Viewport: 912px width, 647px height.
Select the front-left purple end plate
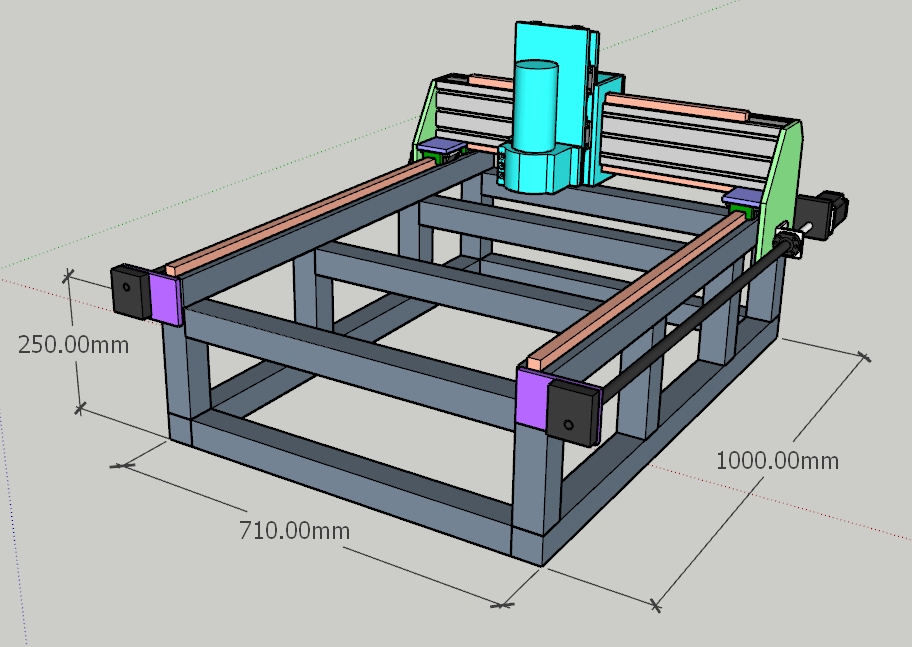click(x=165, y=298)
